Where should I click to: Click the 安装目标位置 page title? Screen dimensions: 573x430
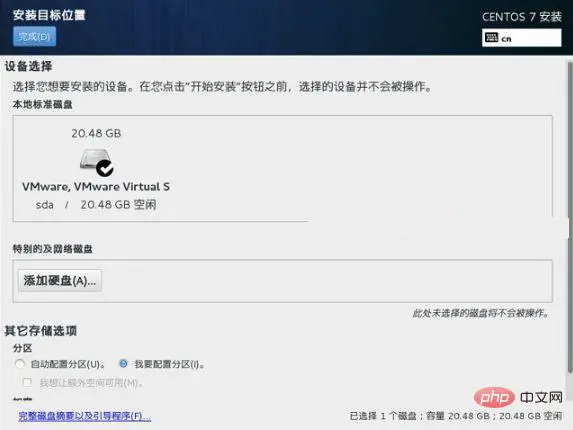[x=49, y=15]
